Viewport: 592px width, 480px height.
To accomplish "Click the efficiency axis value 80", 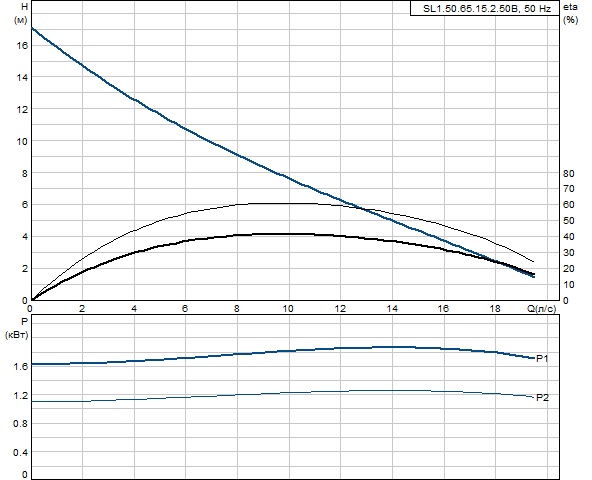I will point(569,173).
